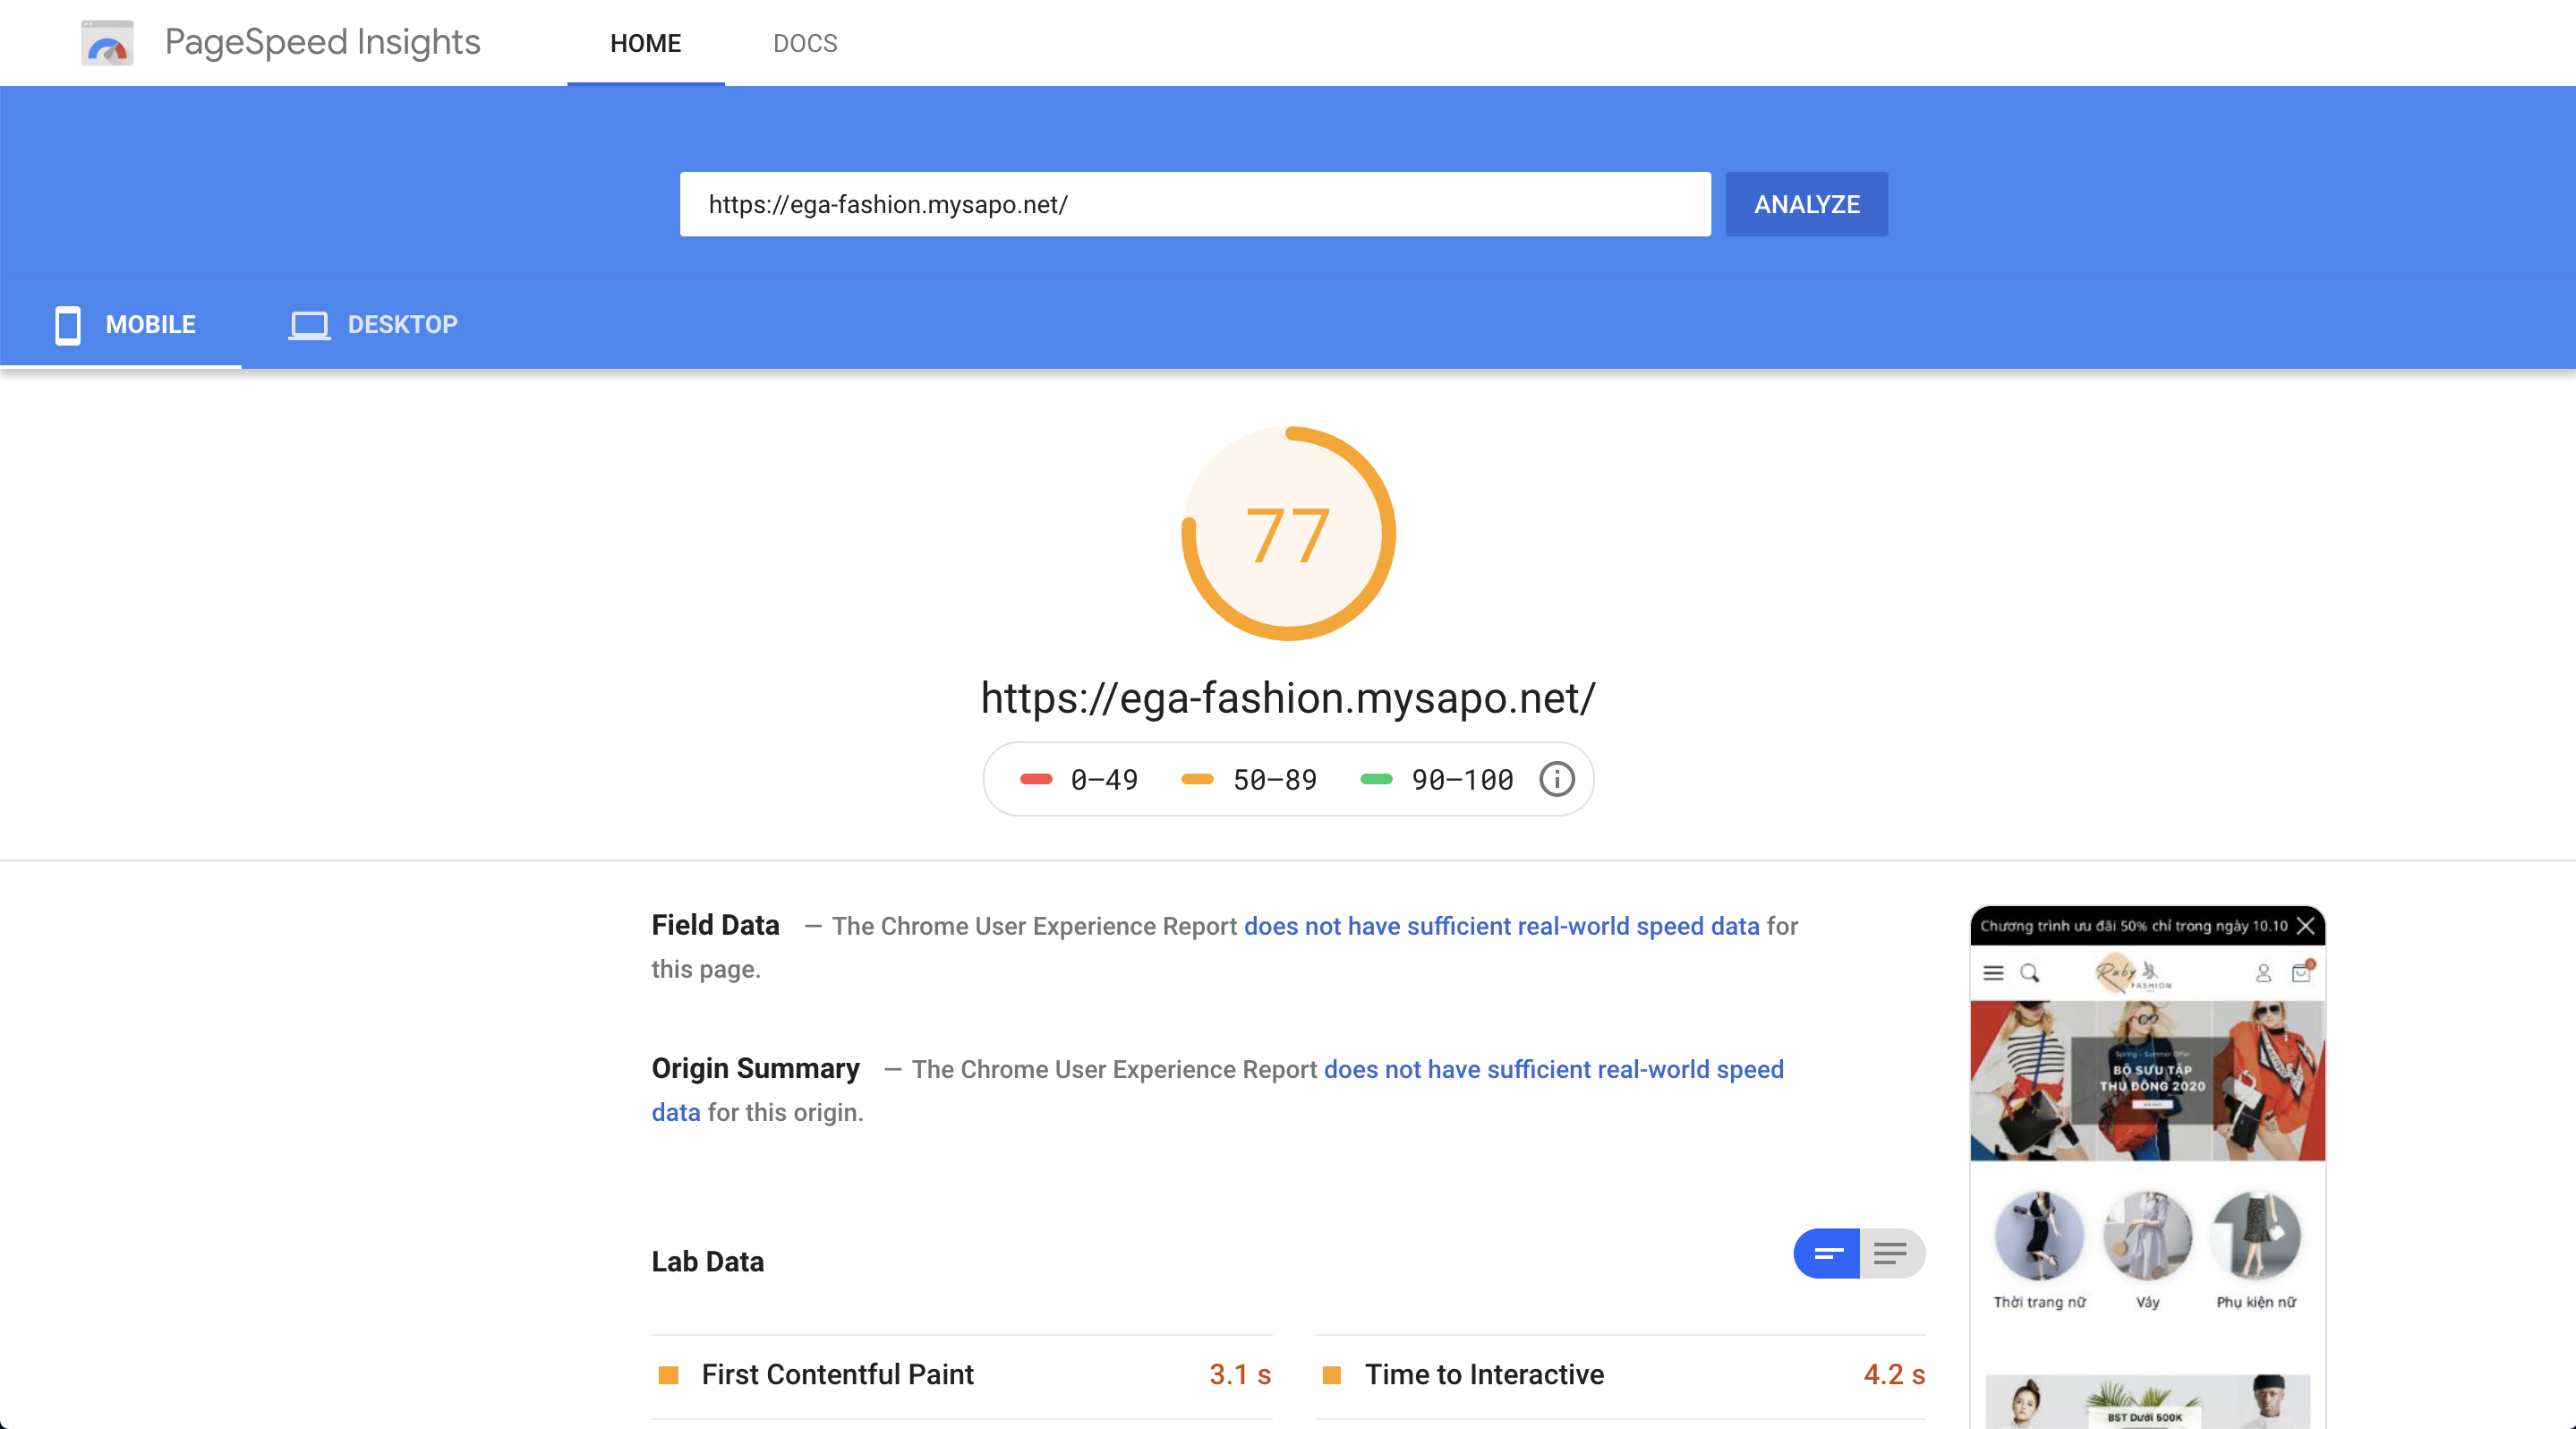Viewport: 2576px width, 1429px height.
Task: Click the URL input field
Action: (x=1195, y=204)
